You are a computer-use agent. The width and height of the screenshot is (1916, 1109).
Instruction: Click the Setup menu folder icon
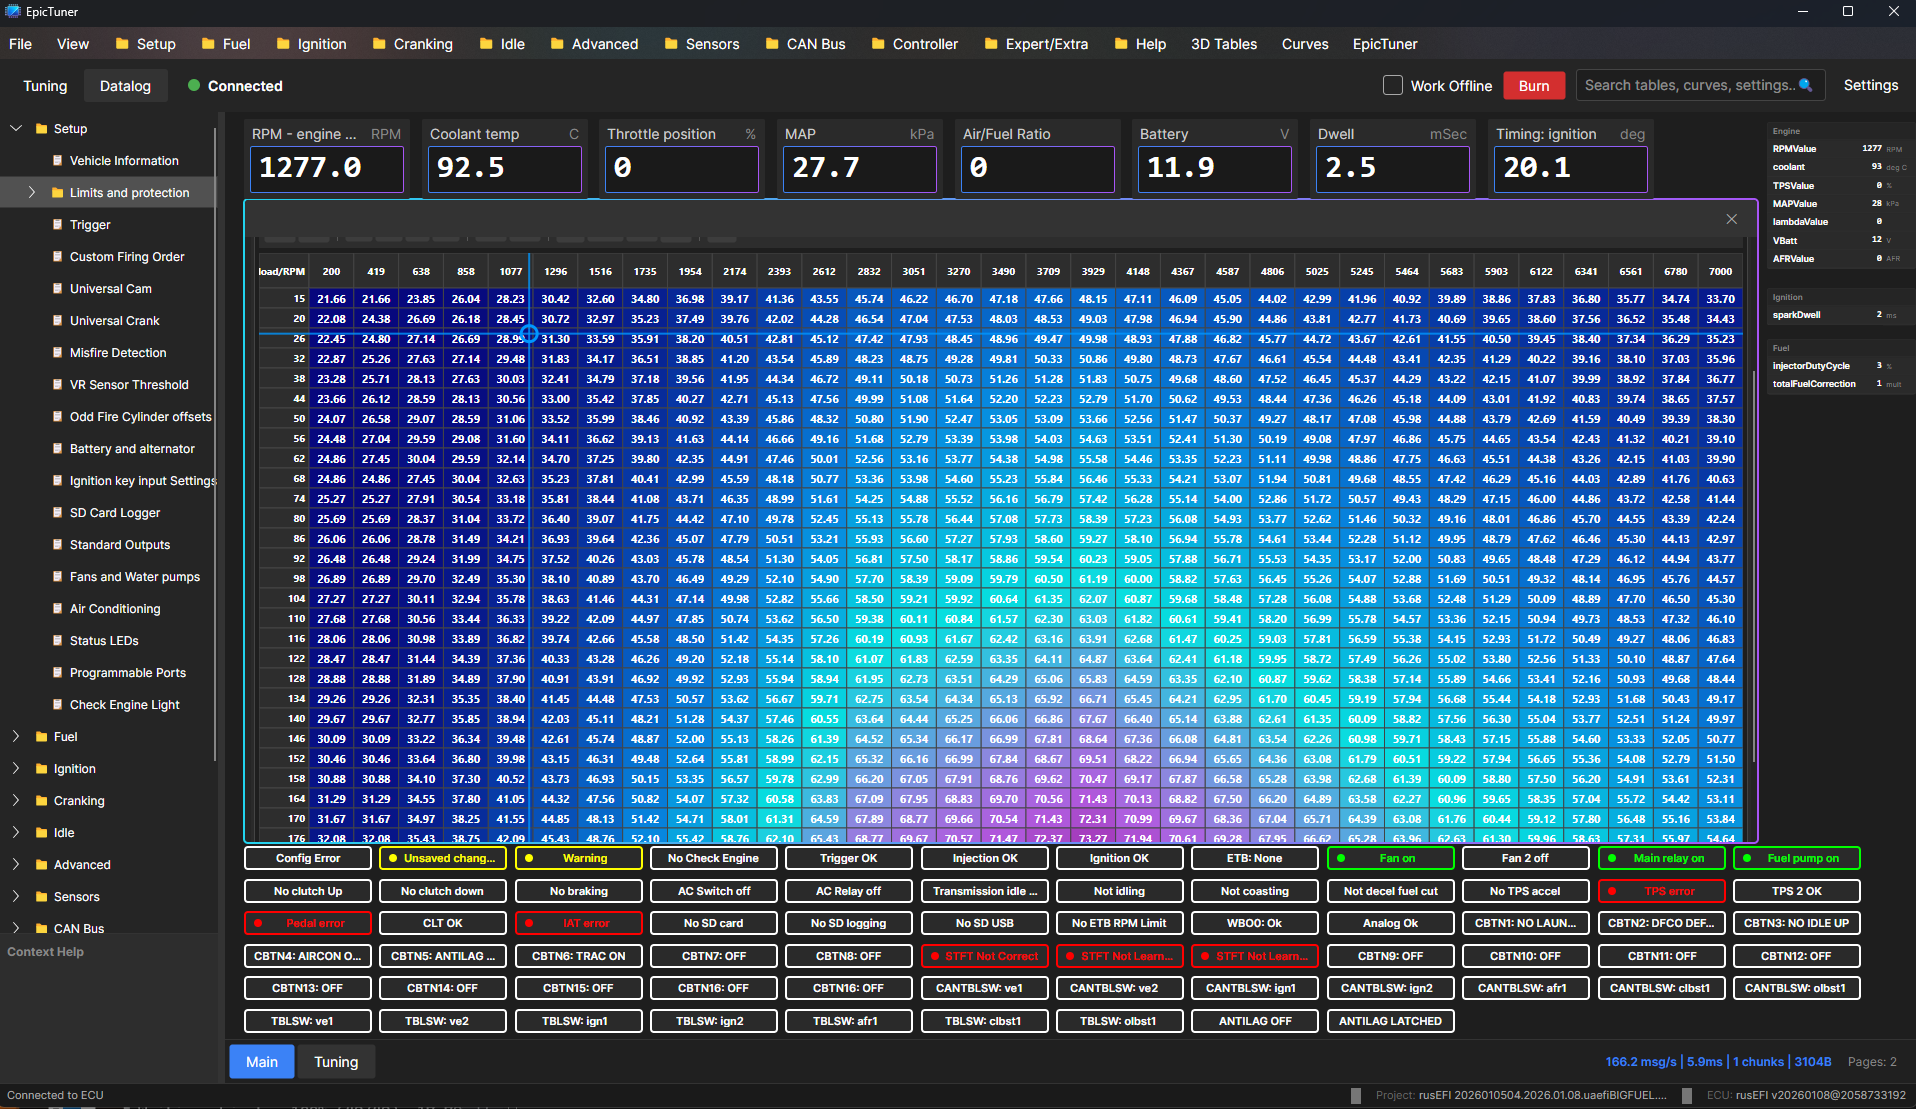pos(123,44)
